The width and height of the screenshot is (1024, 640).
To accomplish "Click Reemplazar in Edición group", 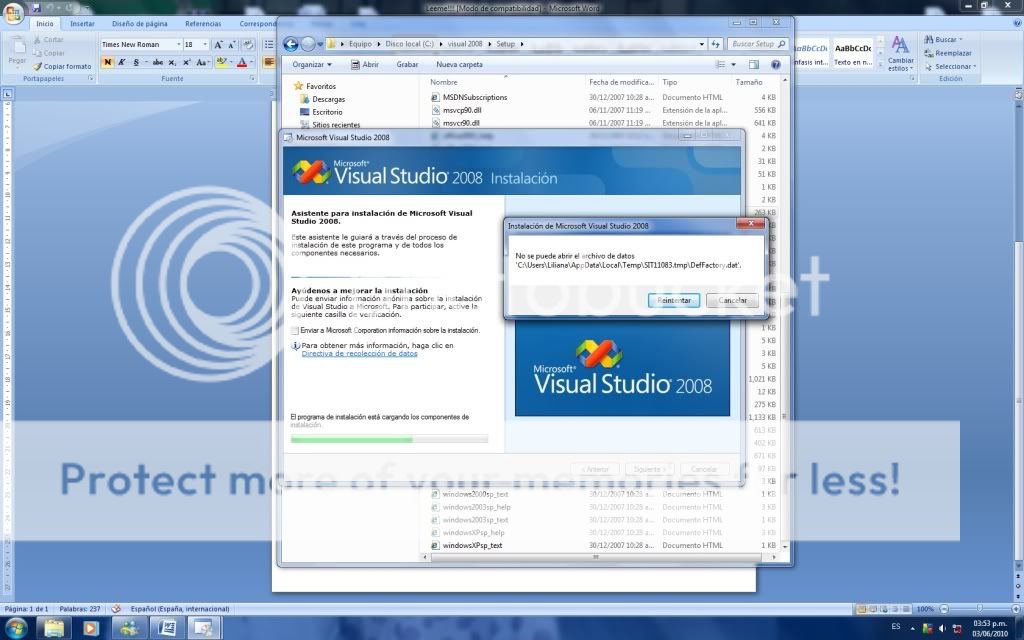I will pyautogui.click(x=948, y=53).
